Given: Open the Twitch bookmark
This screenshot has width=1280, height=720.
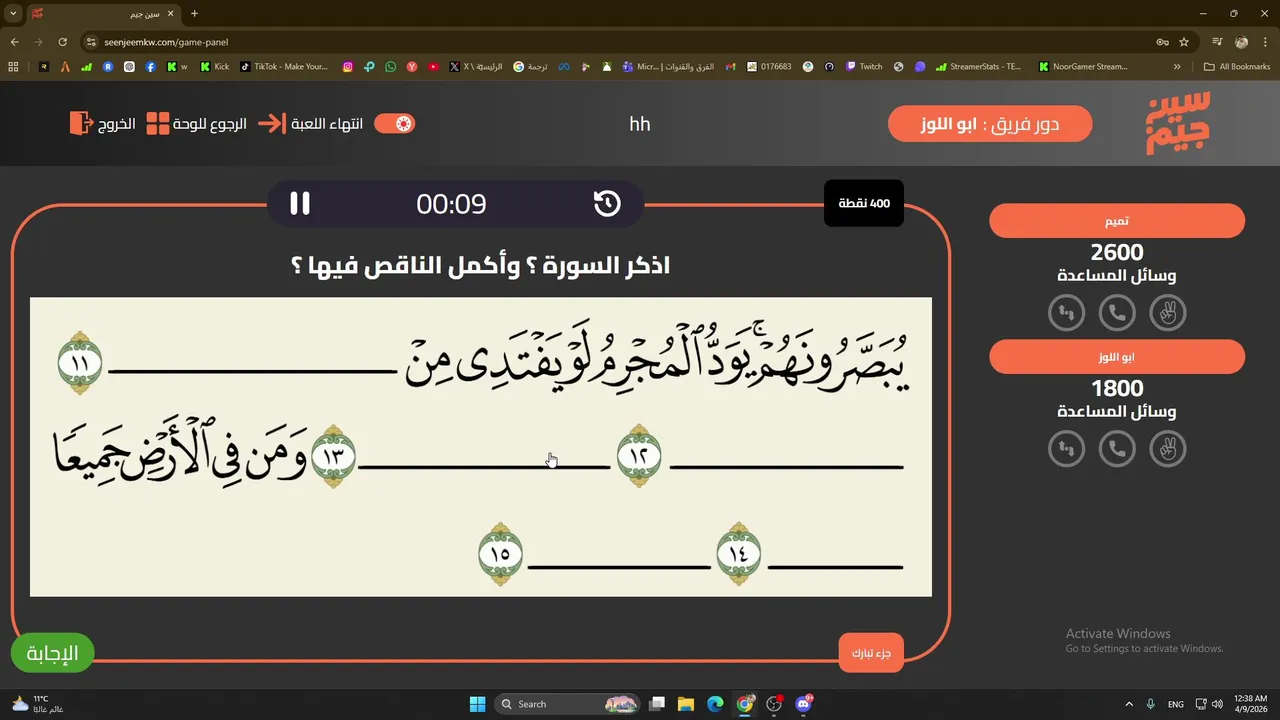Looking at the screenshot, I should click(x=864, y=67).
